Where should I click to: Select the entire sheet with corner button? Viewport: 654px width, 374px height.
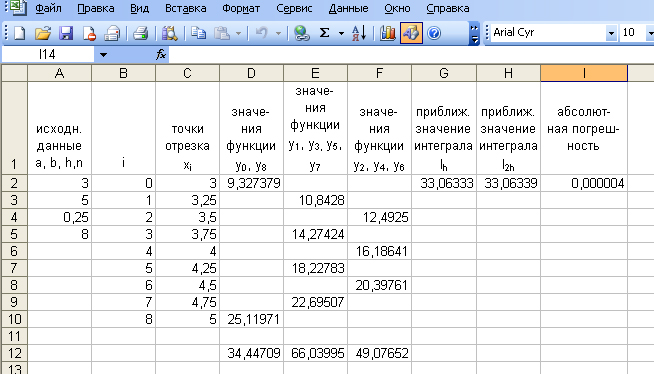pyautogui.click(x=15, y=73)
